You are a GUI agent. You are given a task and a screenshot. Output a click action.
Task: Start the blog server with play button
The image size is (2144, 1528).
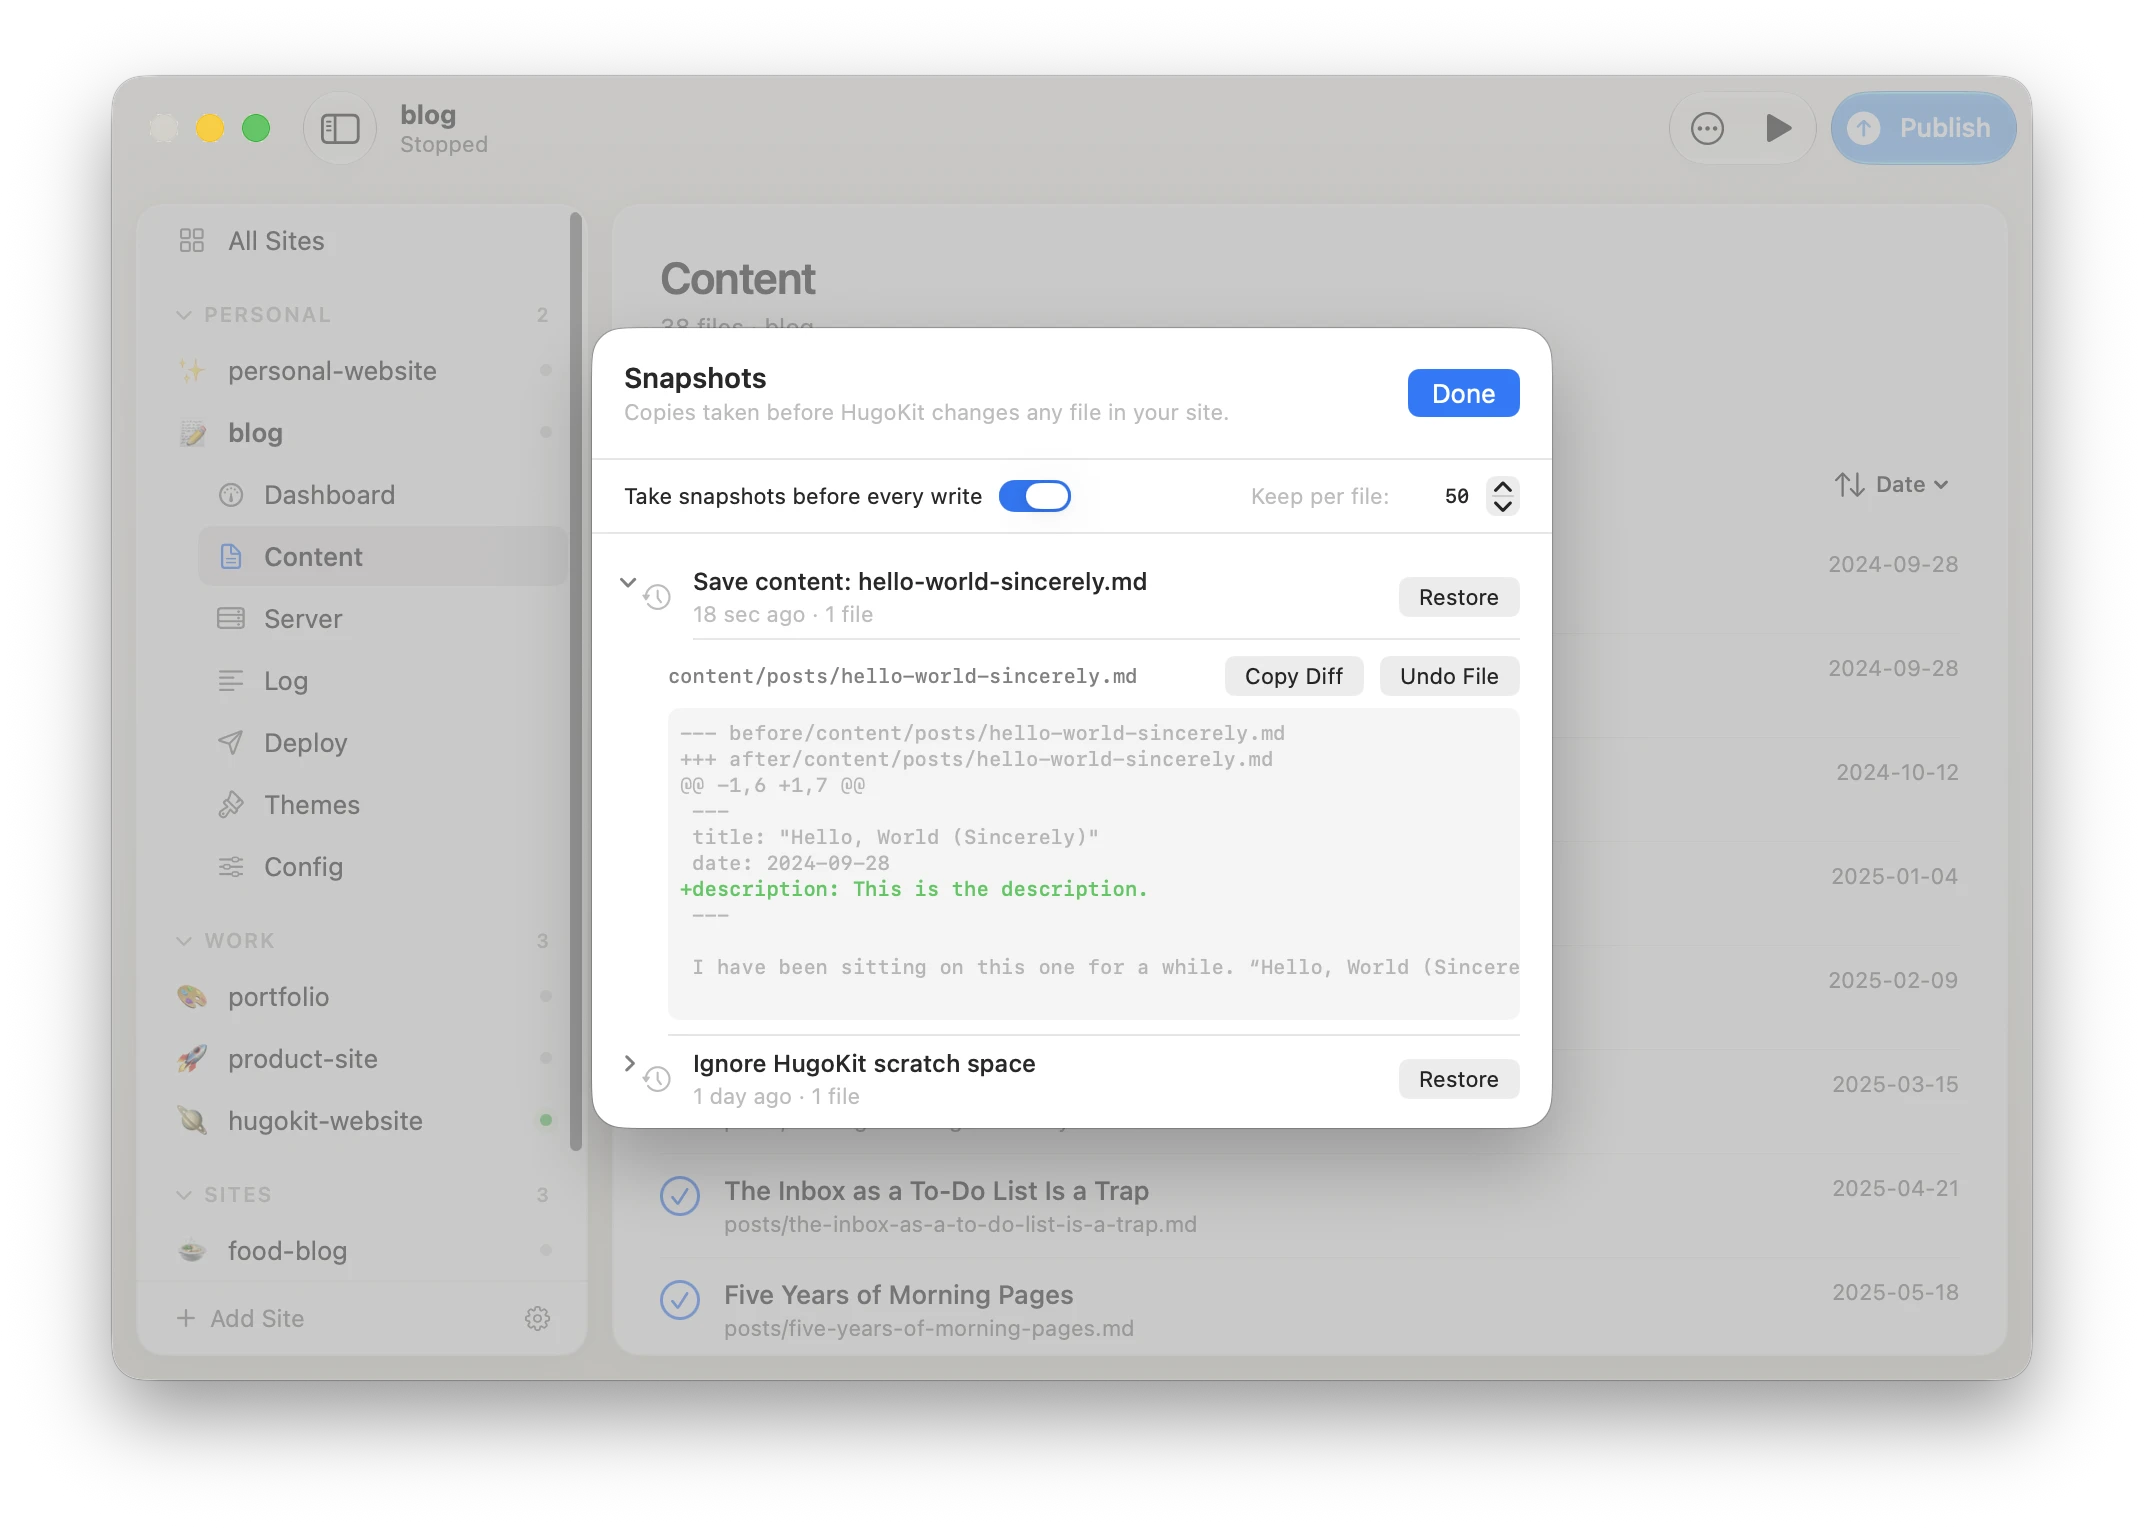[x=1778, y=128]
